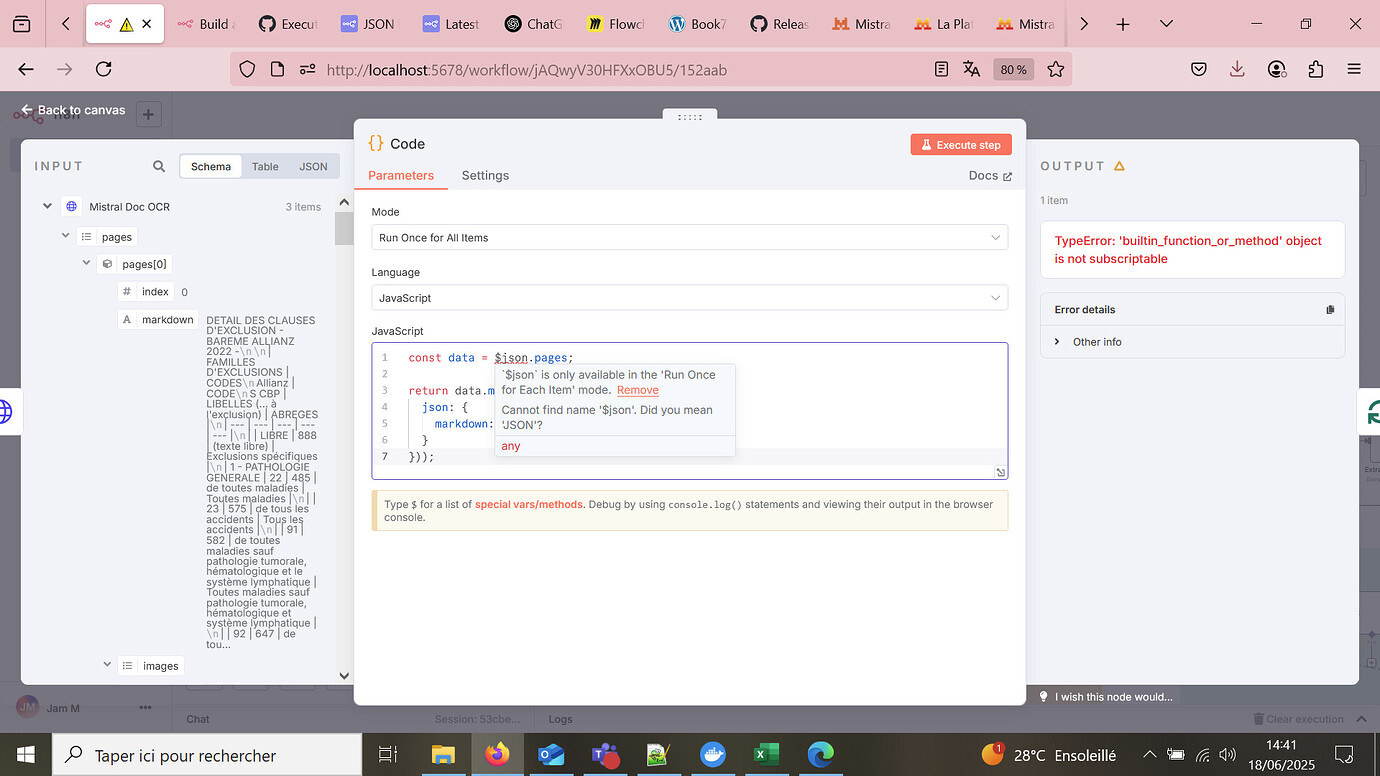Switch input view to the Table tab
The height and width of the screenshot is (776, 1380).
264,165
